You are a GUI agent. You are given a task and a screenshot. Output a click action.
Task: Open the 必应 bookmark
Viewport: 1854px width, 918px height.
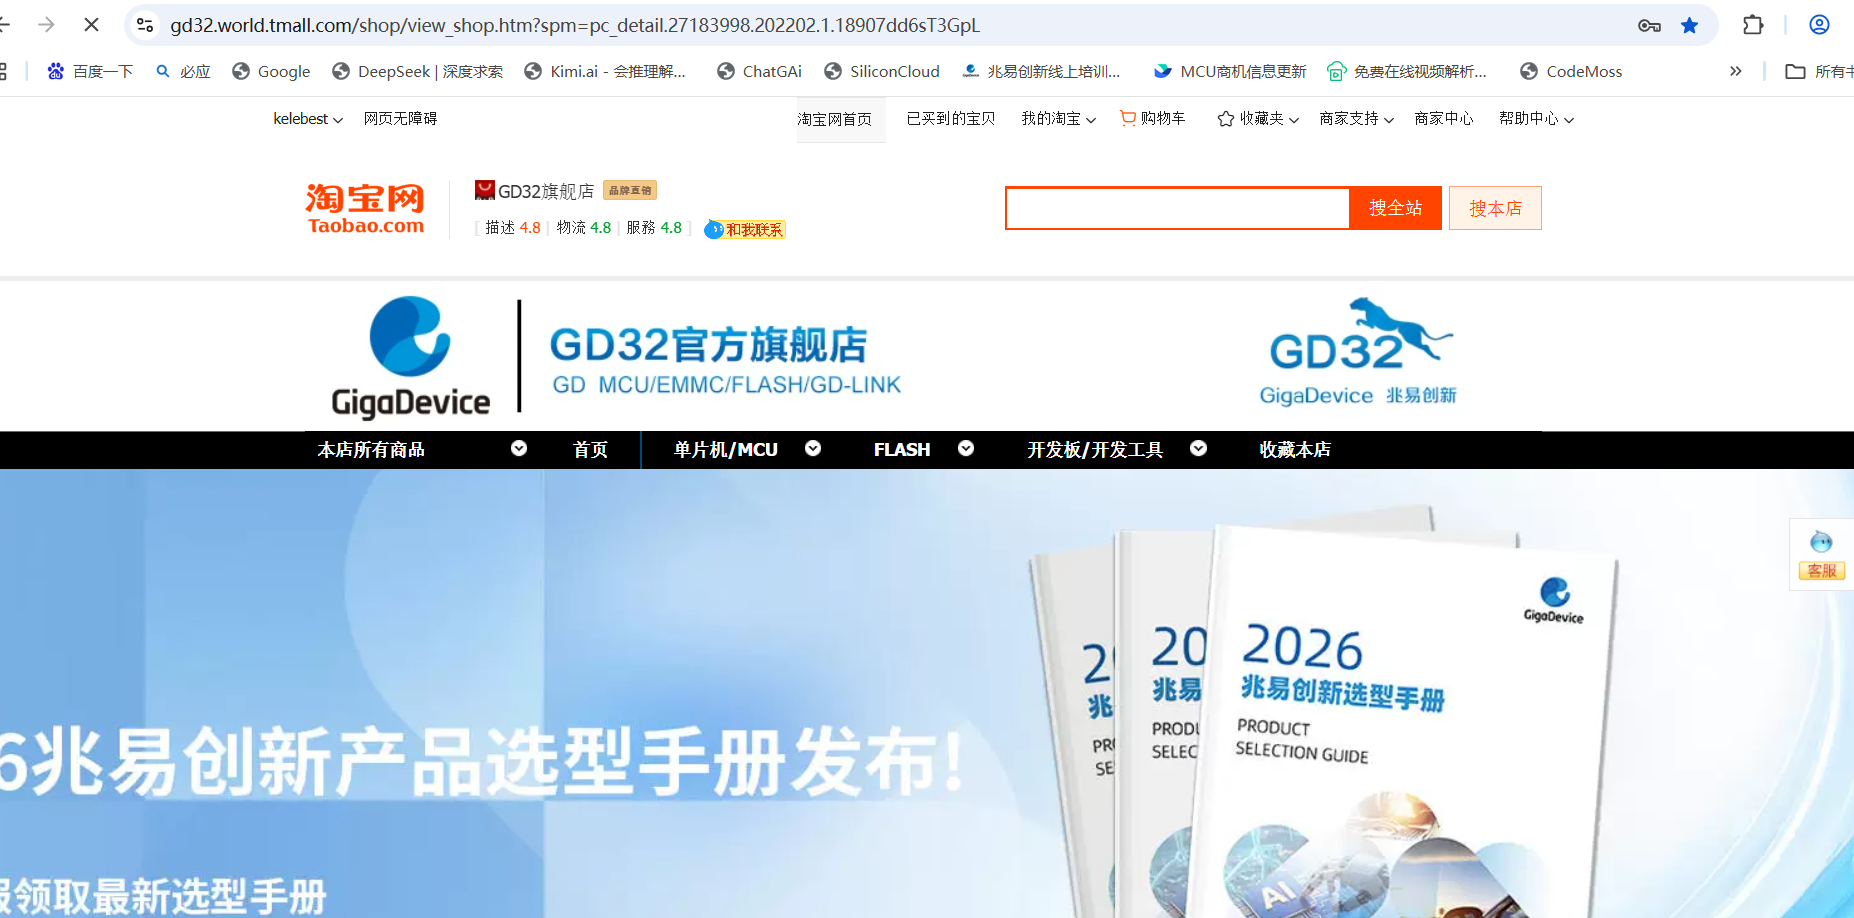(183, 71)
